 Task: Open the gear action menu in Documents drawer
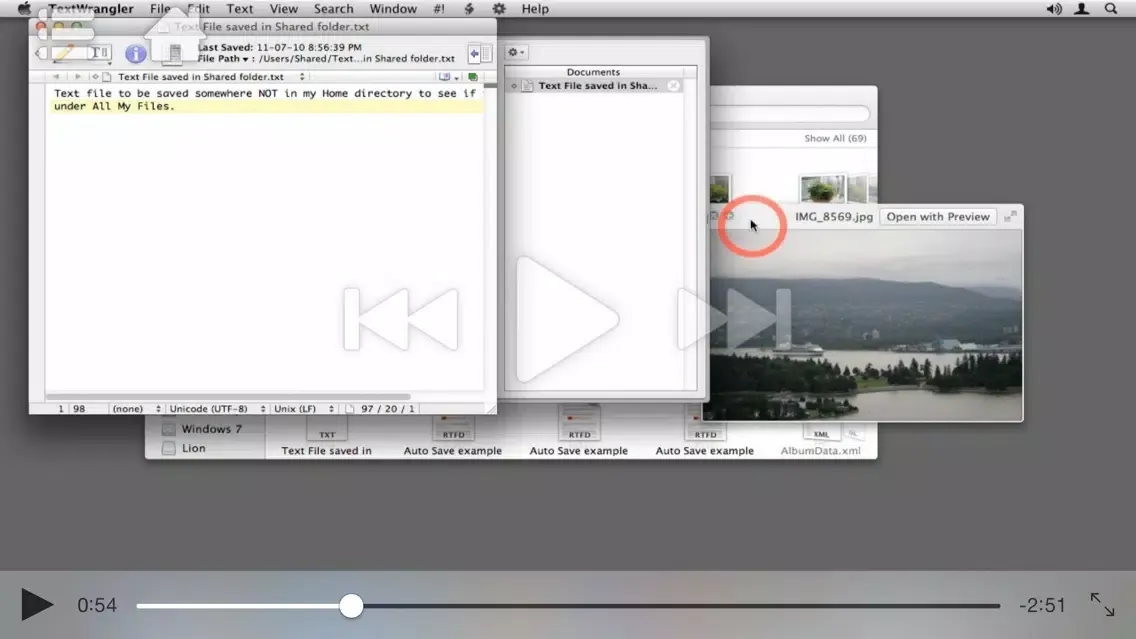click(x=516, y=52)
